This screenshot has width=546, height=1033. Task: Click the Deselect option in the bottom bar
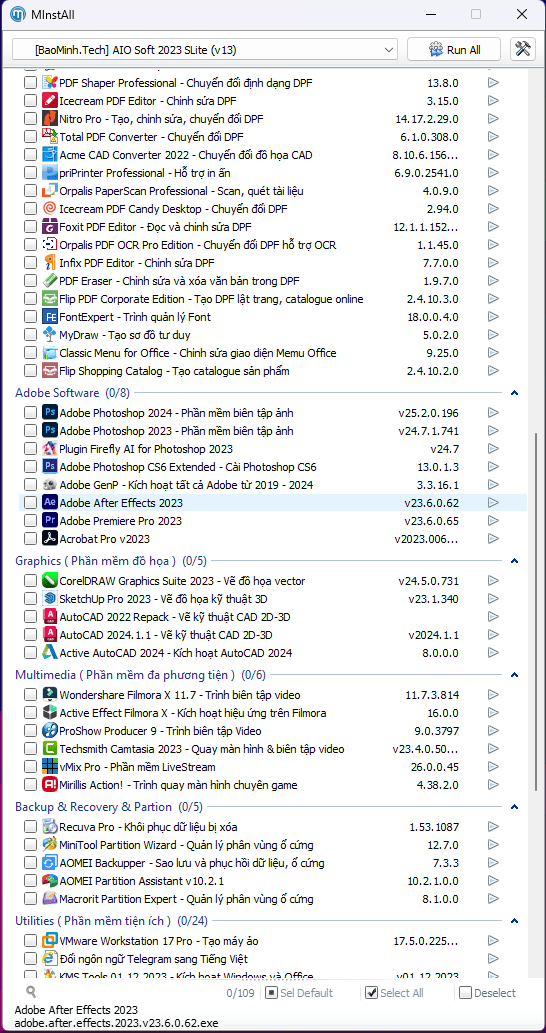click(488, 993)
